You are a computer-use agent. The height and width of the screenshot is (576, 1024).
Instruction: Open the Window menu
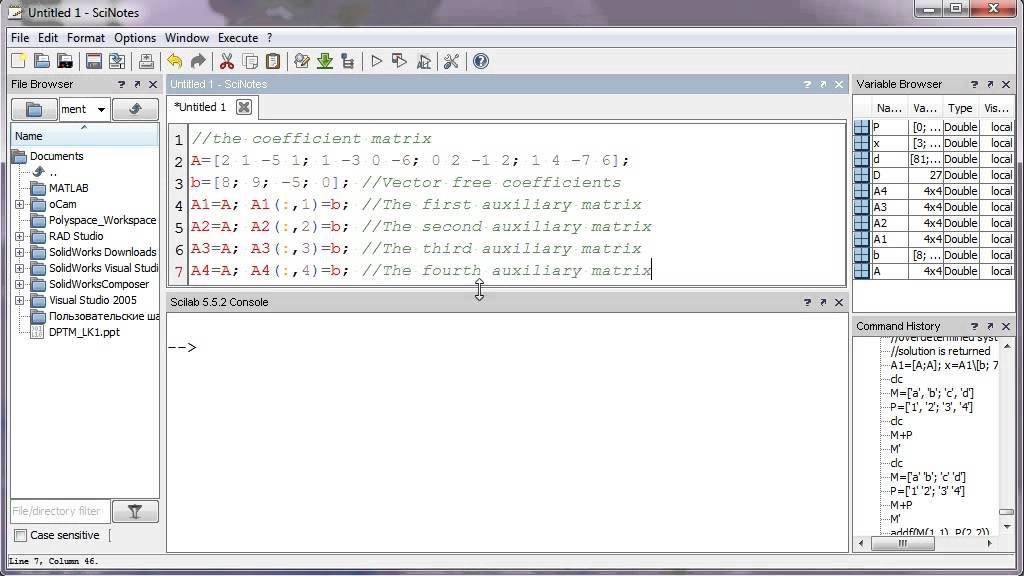(187, 38)
